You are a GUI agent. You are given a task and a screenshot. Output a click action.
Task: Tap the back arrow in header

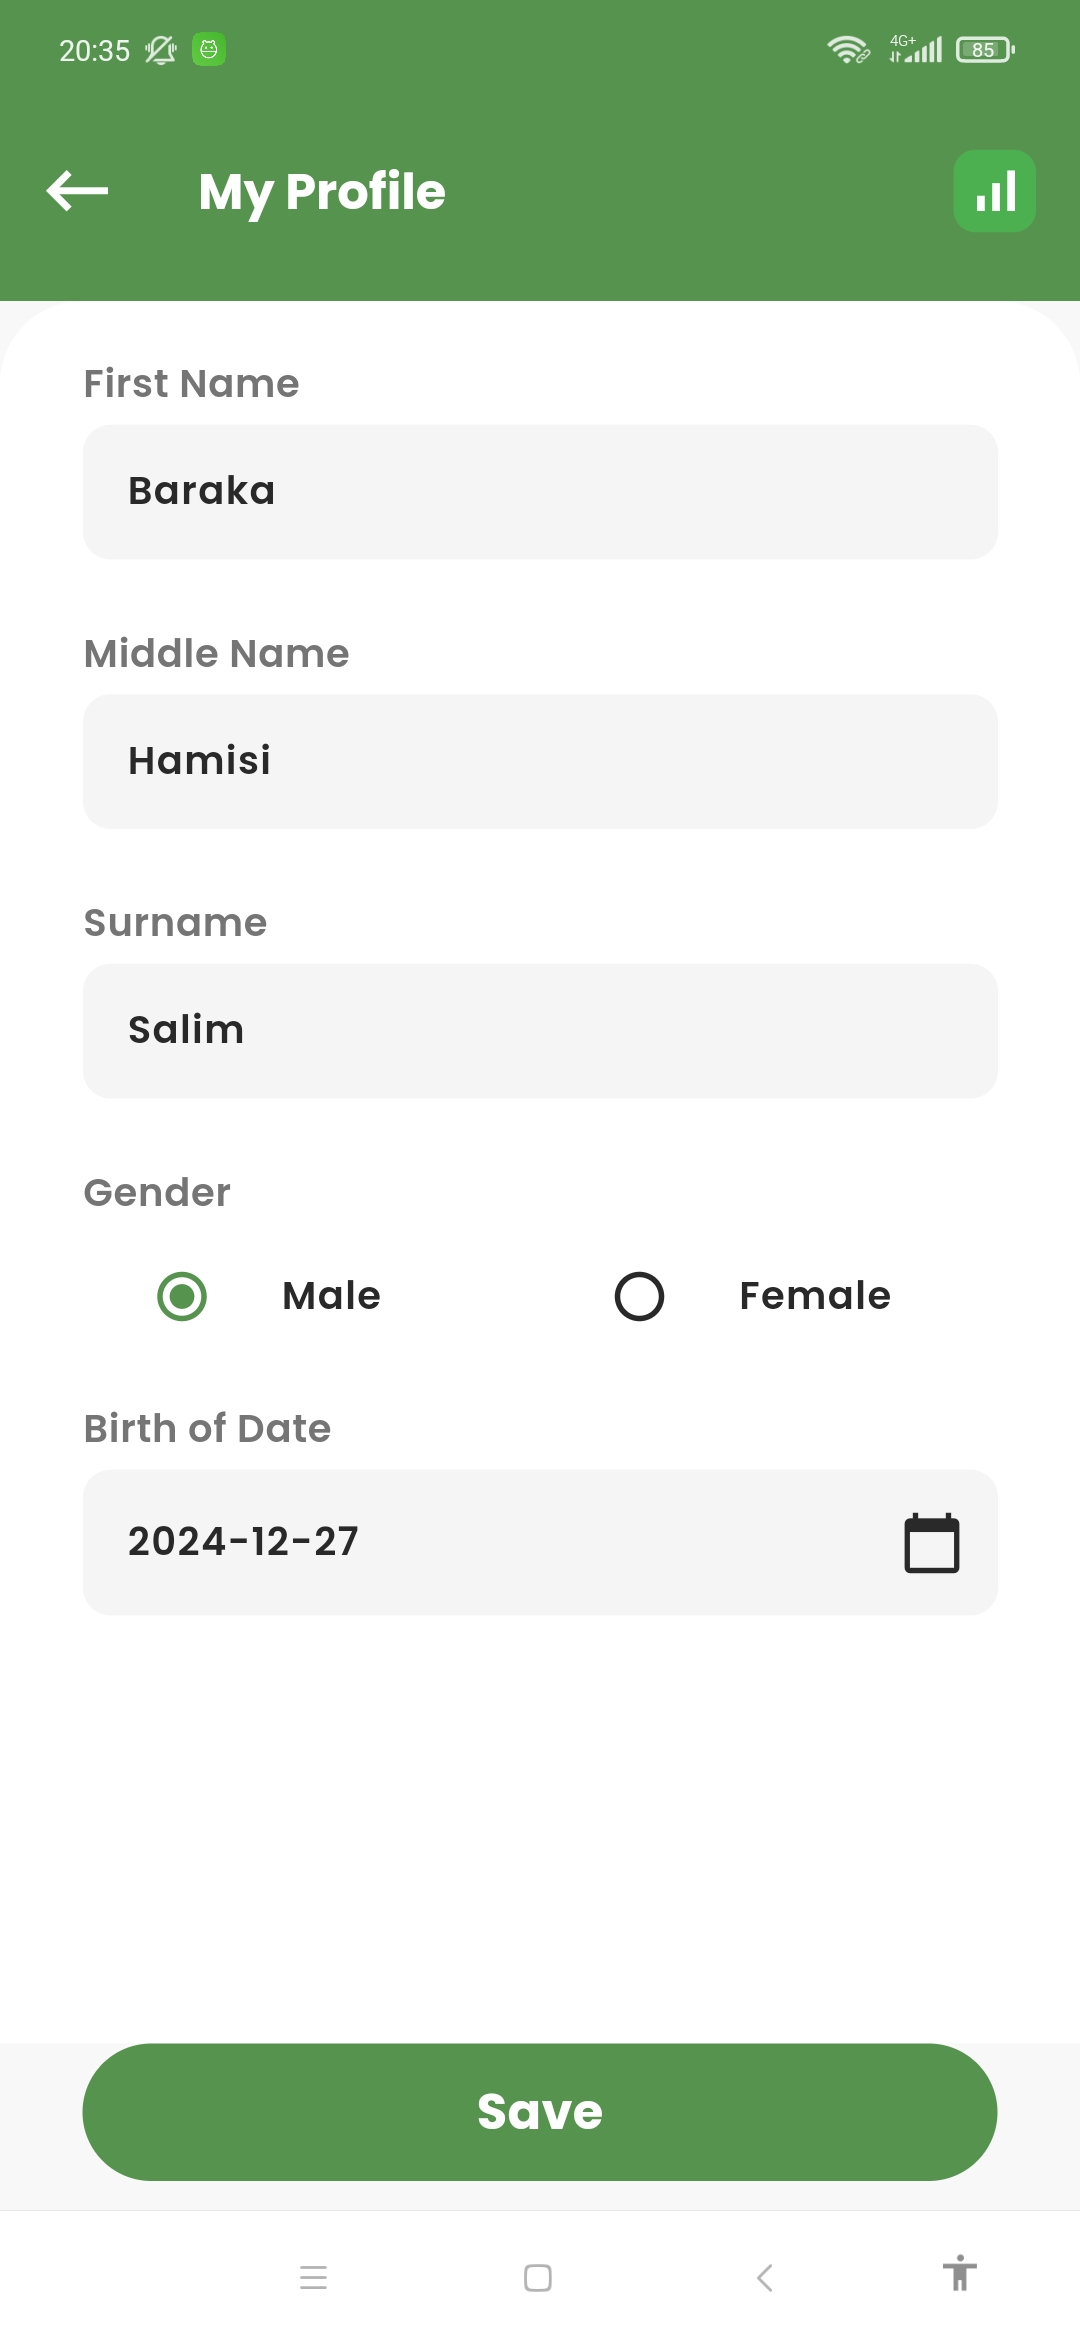click(77, 191)
